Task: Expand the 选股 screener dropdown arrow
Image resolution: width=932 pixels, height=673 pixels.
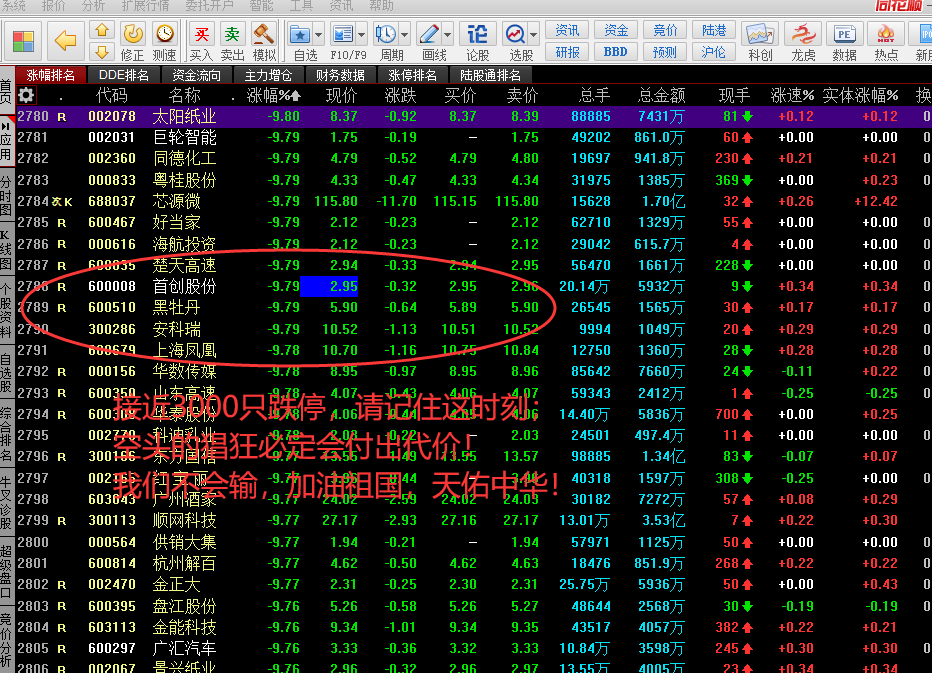Action: click(534, 35)
